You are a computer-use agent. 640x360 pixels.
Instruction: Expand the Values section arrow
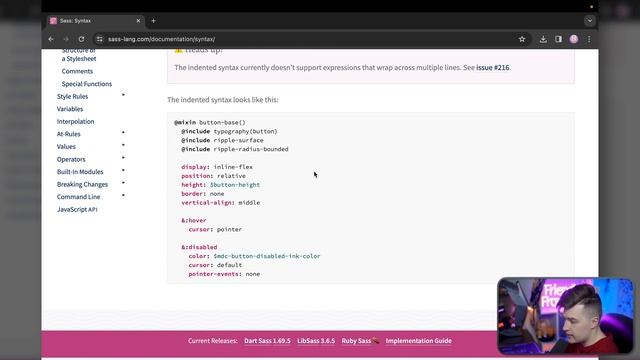tap(123, 145)
